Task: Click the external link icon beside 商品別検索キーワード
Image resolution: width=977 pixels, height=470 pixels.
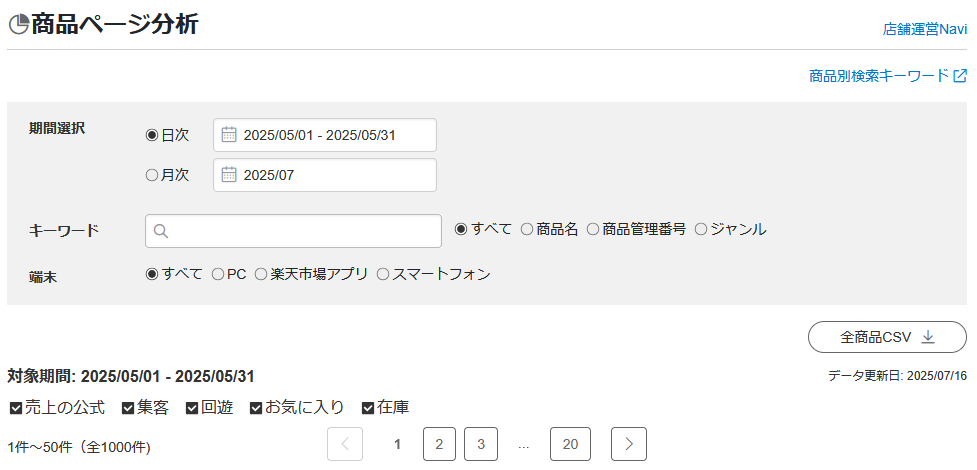Action: (960, 76)
